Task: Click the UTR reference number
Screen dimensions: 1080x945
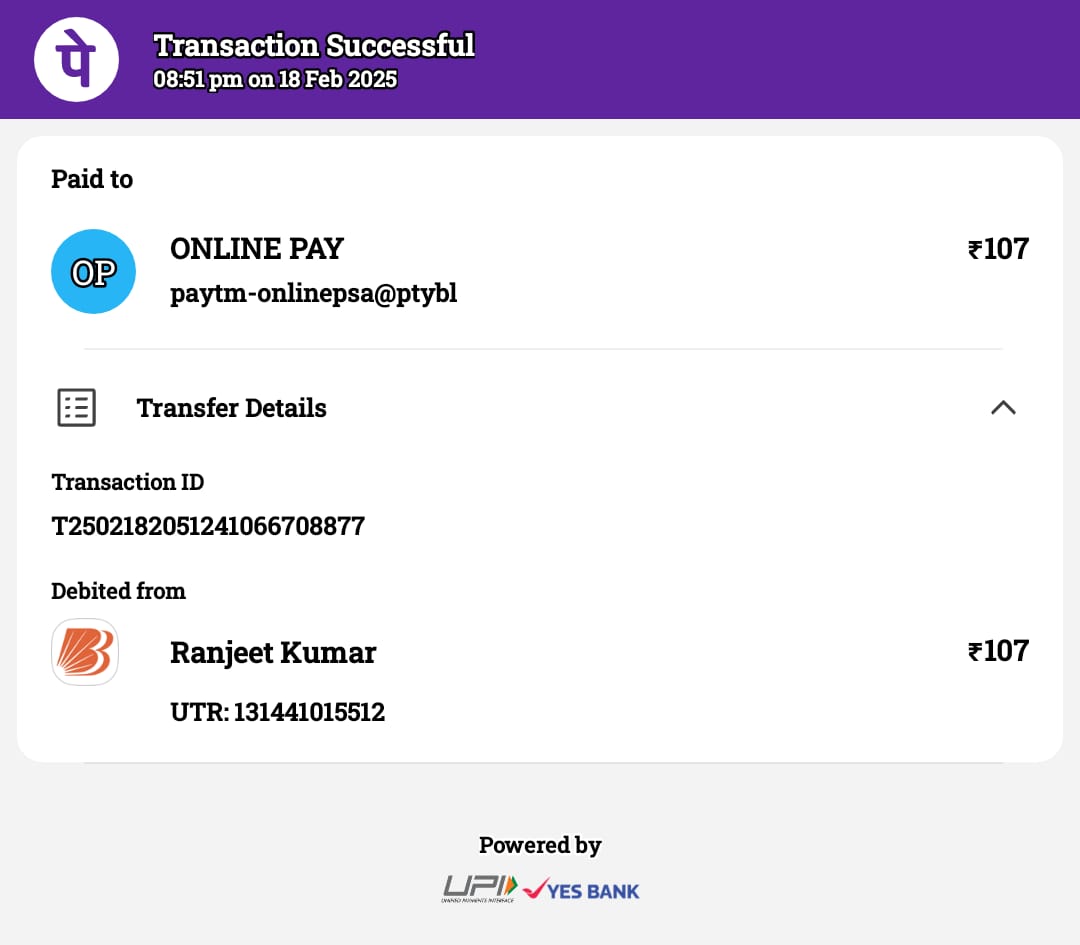Action: 277,712
